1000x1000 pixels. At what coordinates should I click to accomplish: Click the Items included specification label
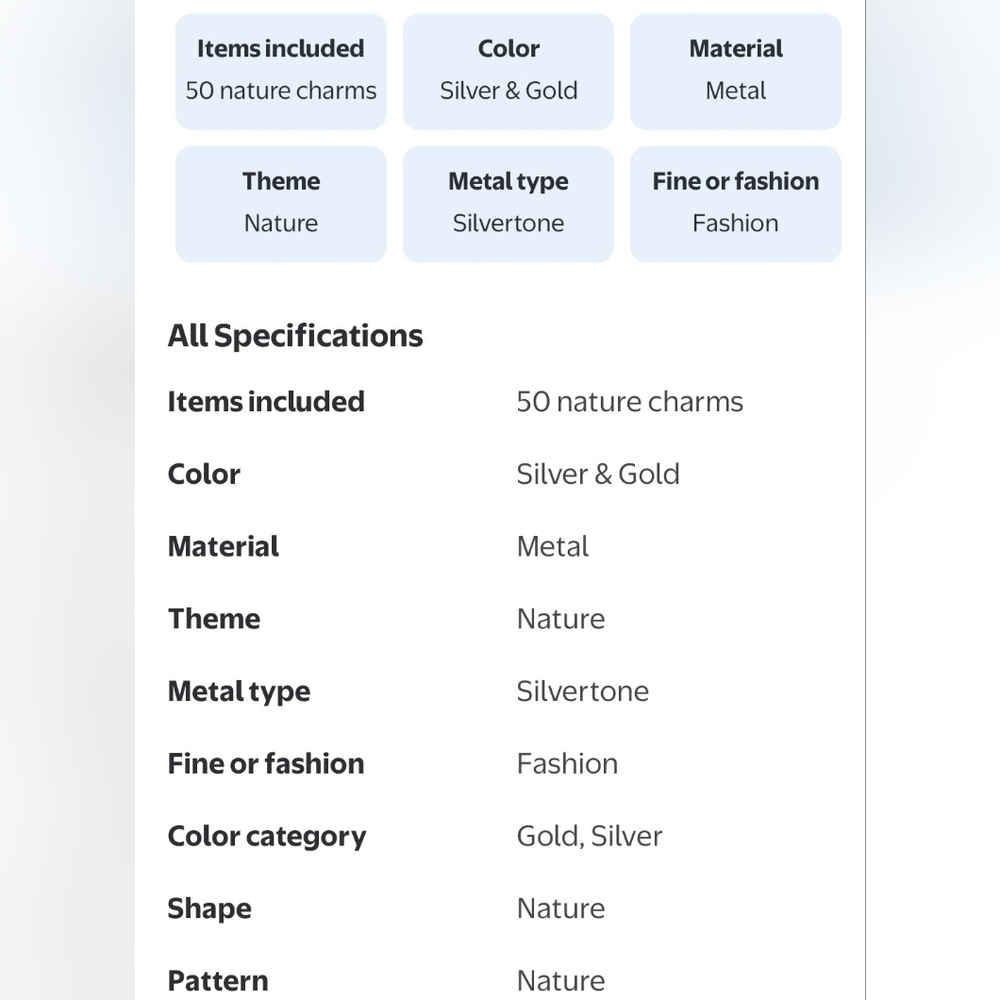point(266,402)
